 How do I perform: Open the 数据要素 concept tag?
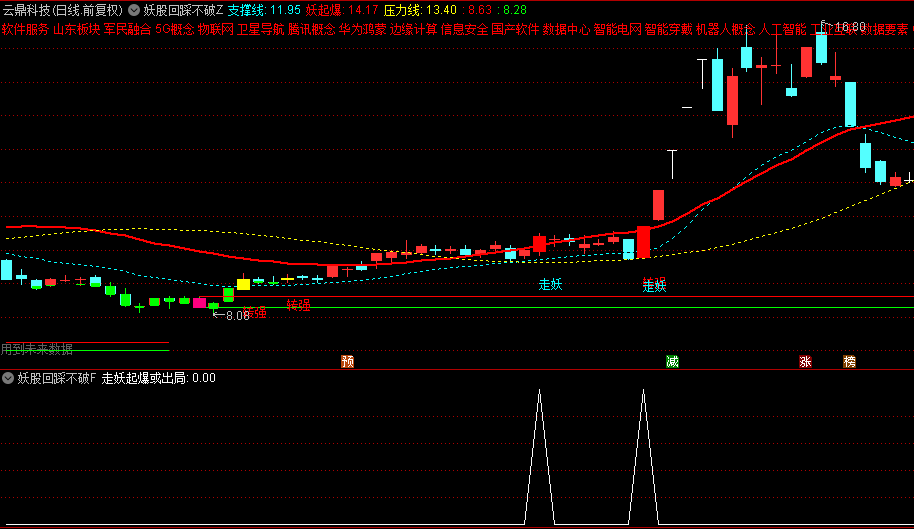tap(884, 29)
